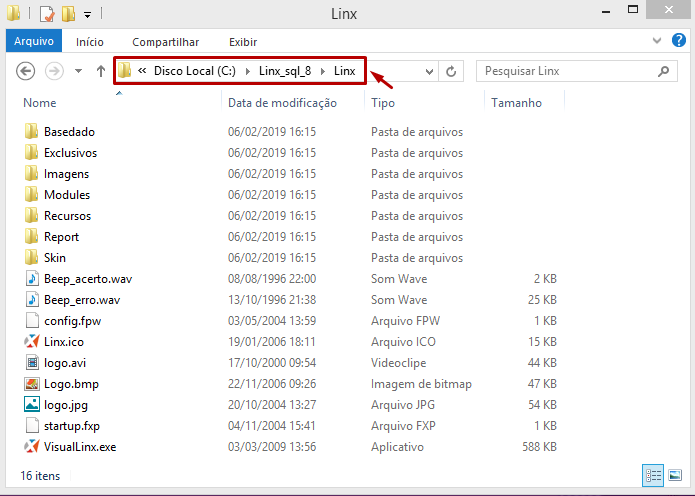Sort by the Data de modificação column header
This screenshot has width=695, height=496.
point(282,103)
